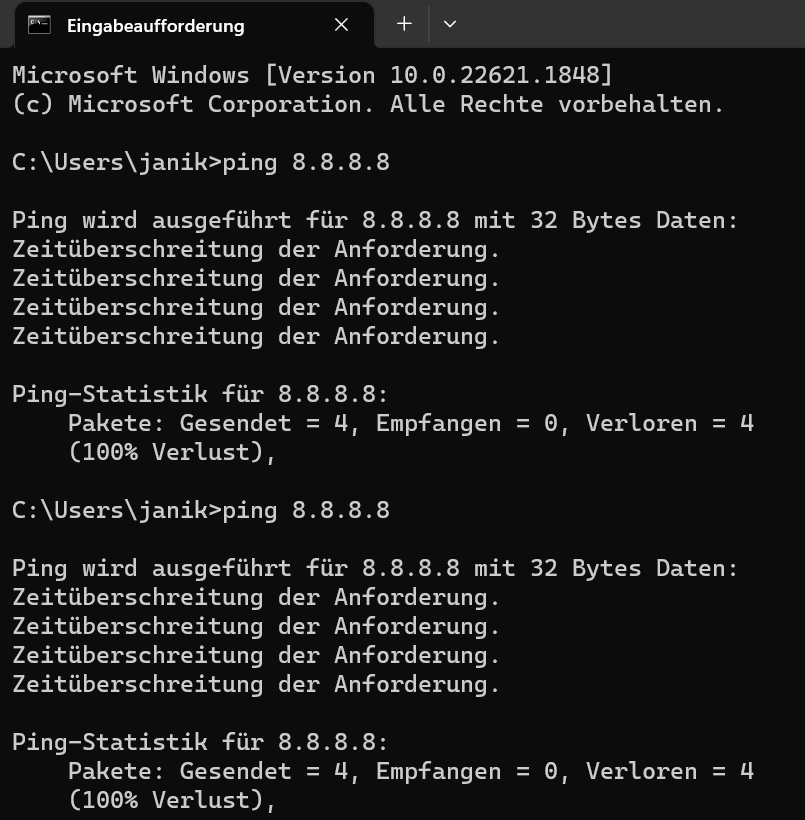Click the command prompt icon on the tab

39,25
